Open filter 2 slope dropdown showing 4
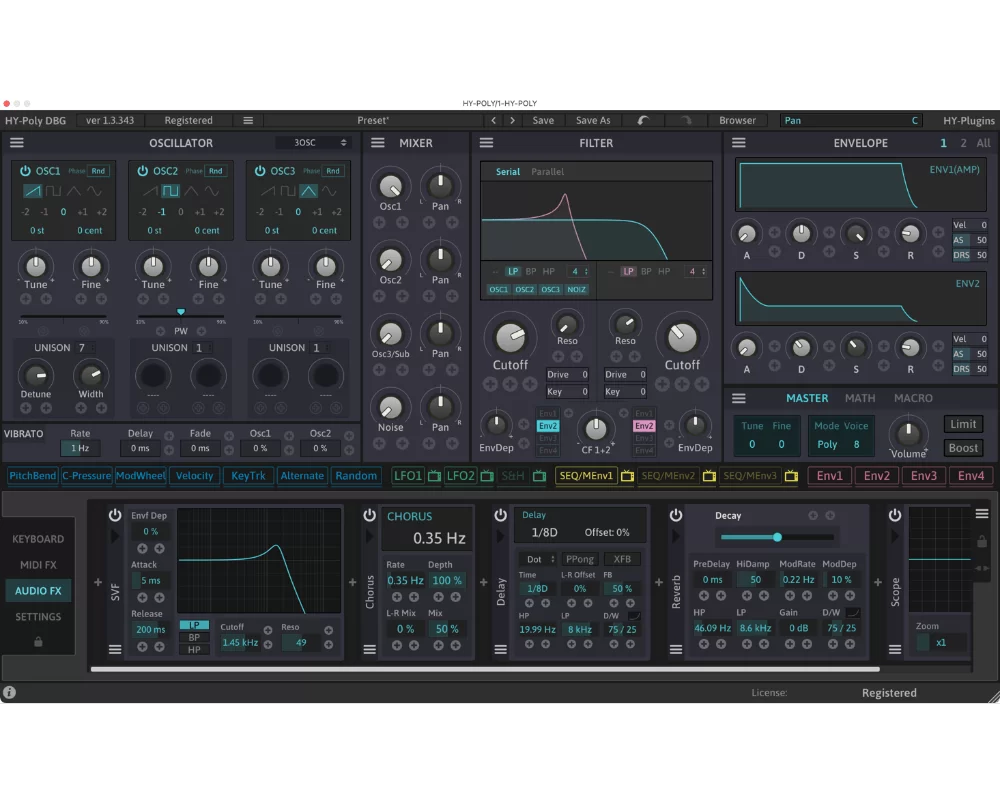Screen dimensions: 1000x800 coord(695,272)
